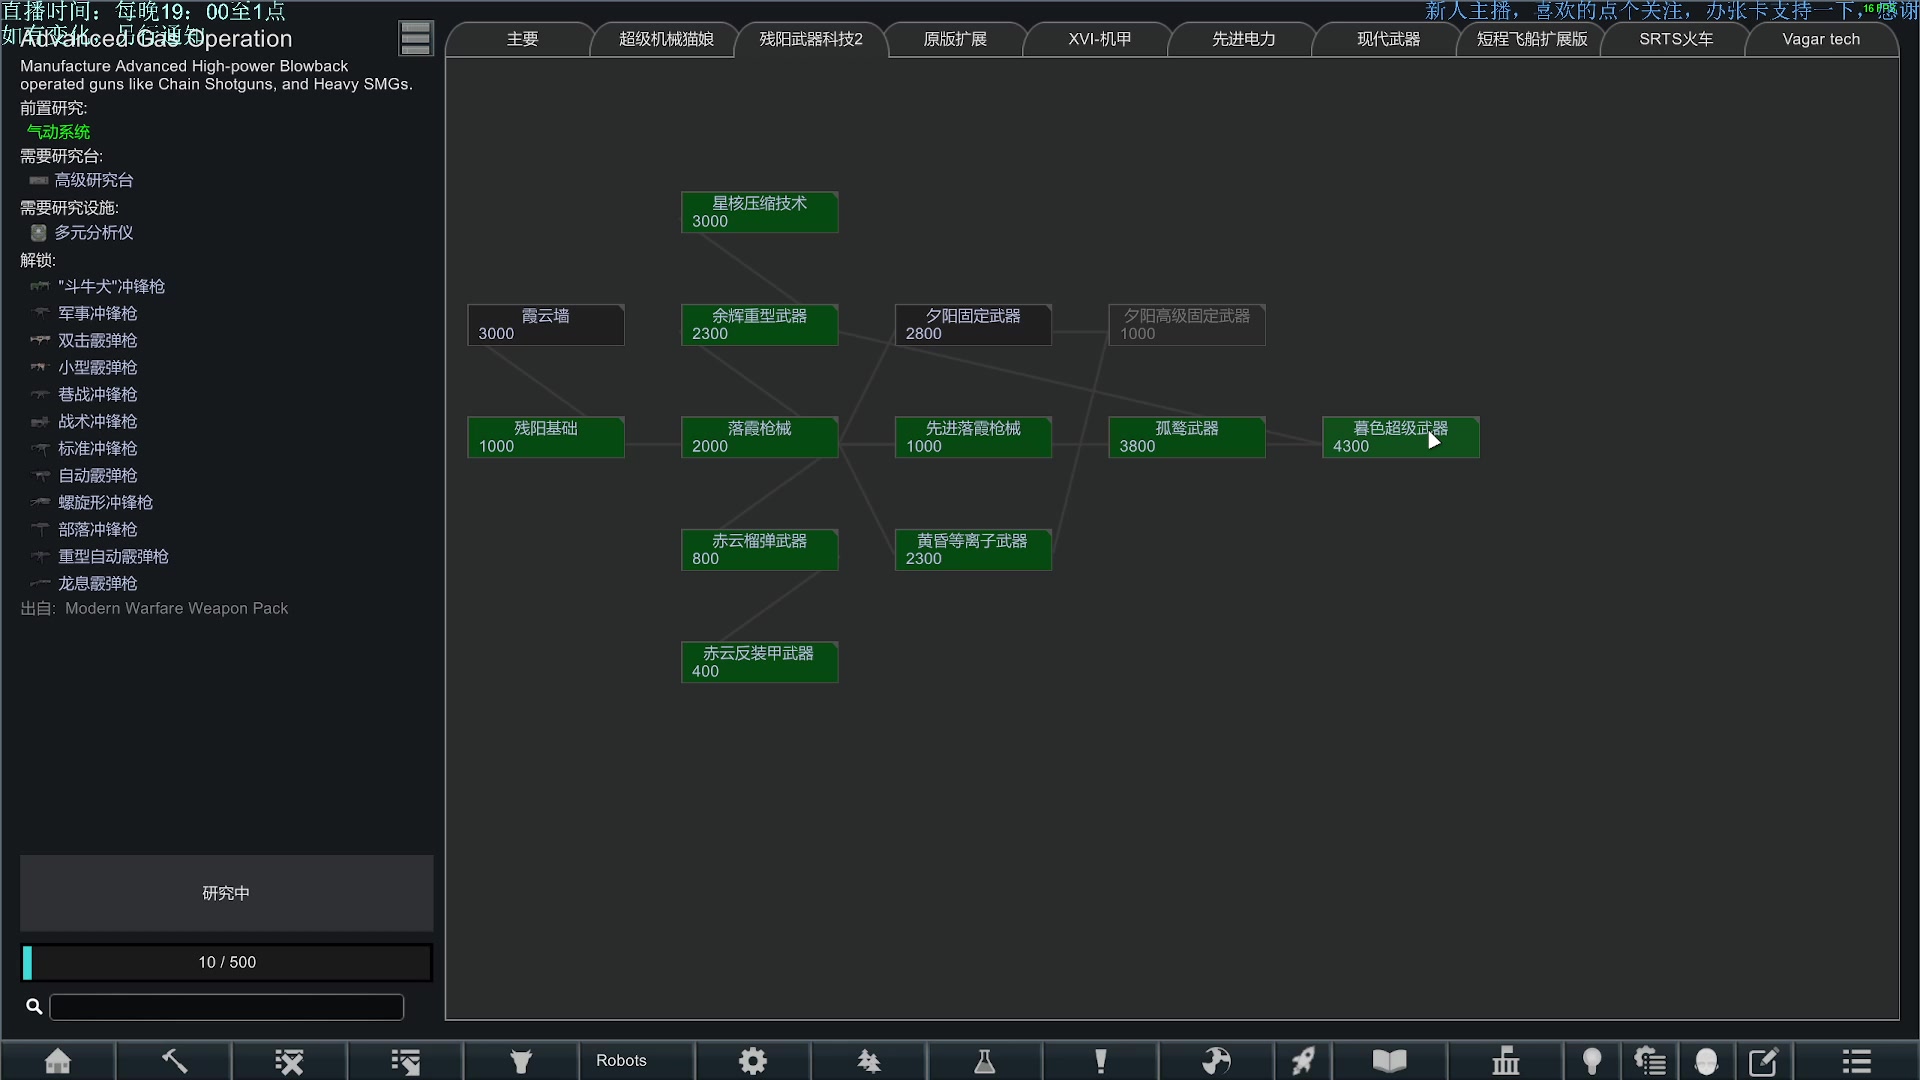The height and width of the screenshot is (1080, 1920).
Task: Select the 赤云反装甲武器 research node
Action: point(760,662)
